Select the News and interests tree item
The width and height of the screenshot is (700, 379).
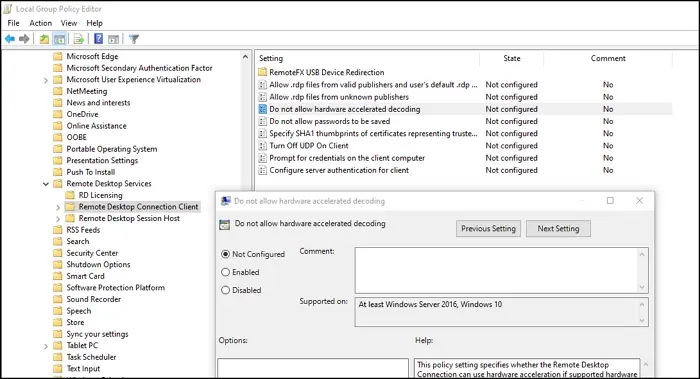click(x=98, y=103)
